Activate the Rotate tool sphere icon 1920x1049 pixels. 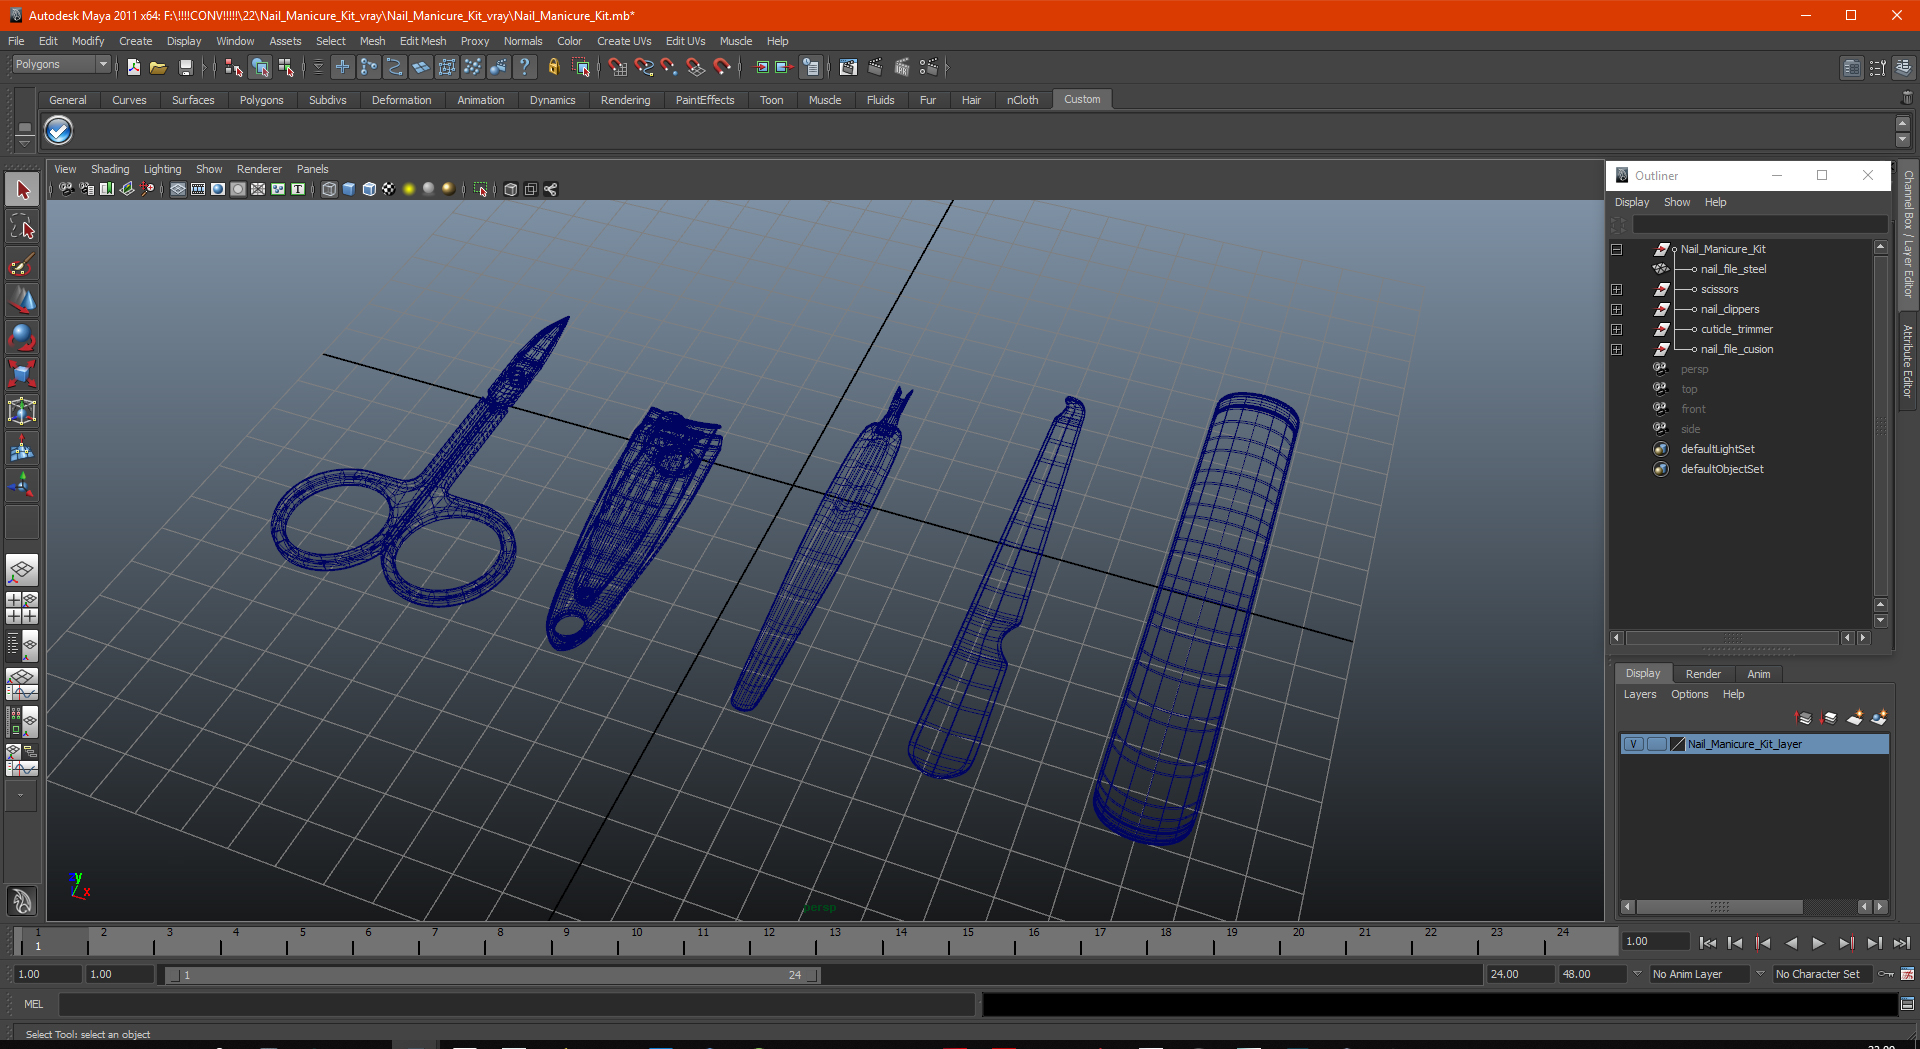click(22, 337)
